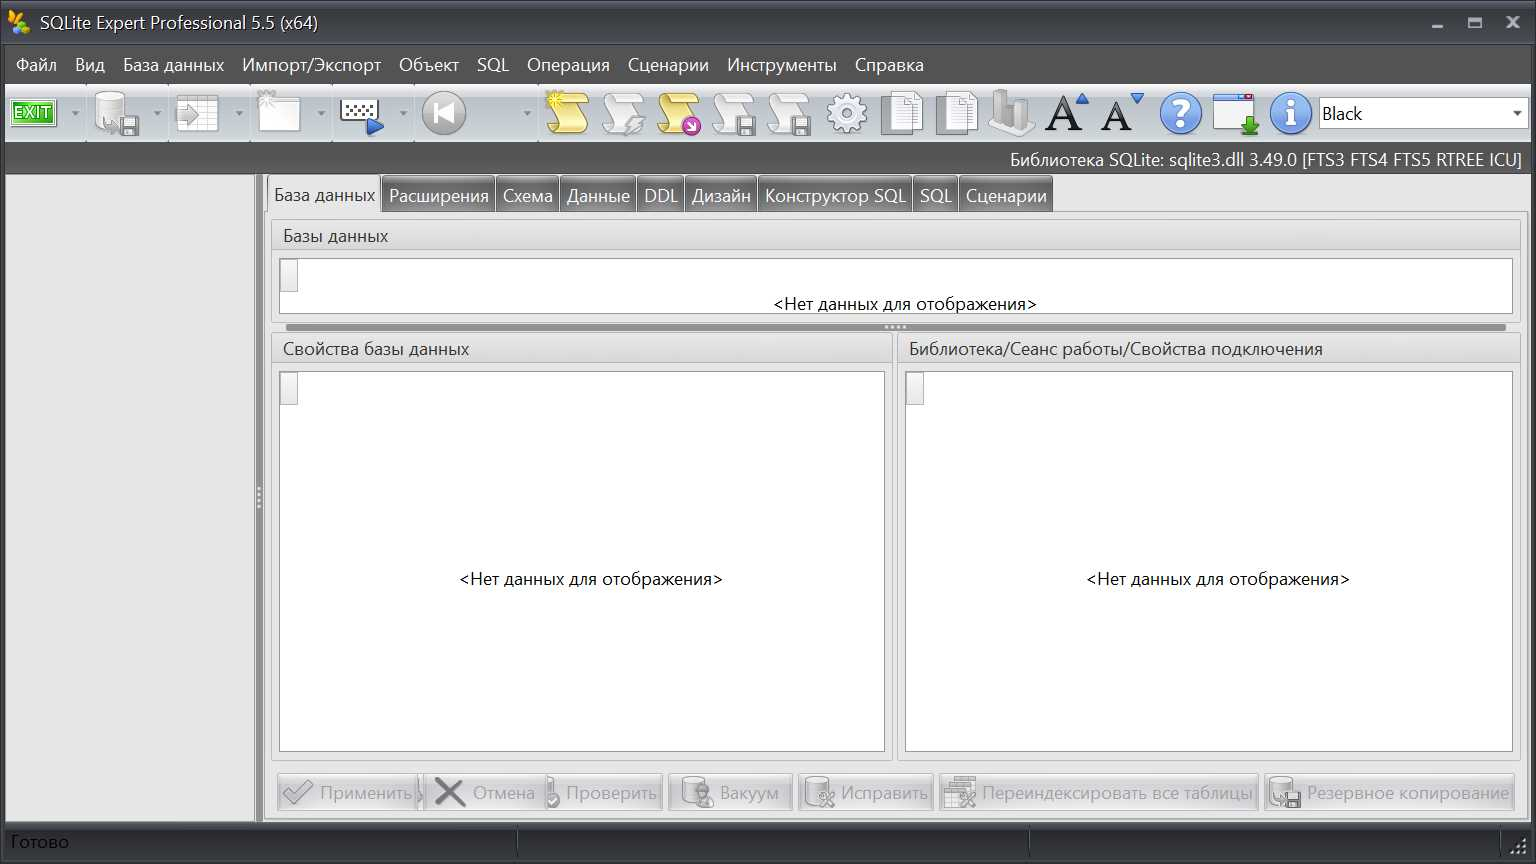The width and height of the screenshot is (1536, 864).
Task: Expand the arrow next to the EXIT icon
Action: coord(74,113)
